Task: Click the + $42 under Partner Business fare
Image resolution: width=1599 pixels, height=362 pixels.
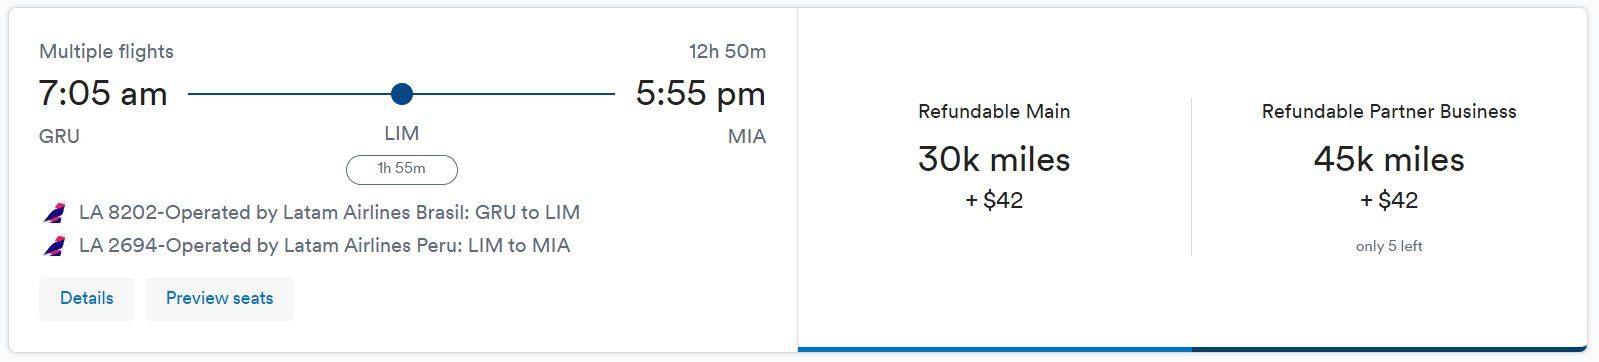Action: (1389, 200)
